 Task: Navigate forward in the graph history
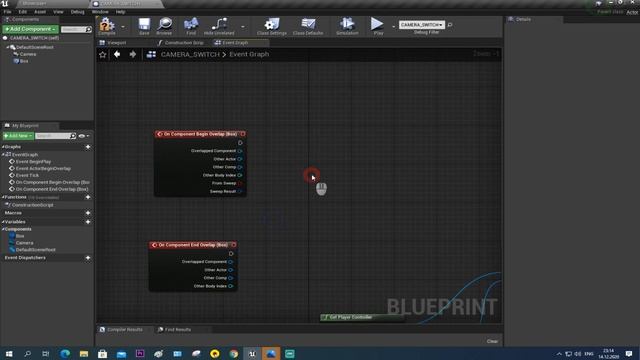(x=133, y=54)
